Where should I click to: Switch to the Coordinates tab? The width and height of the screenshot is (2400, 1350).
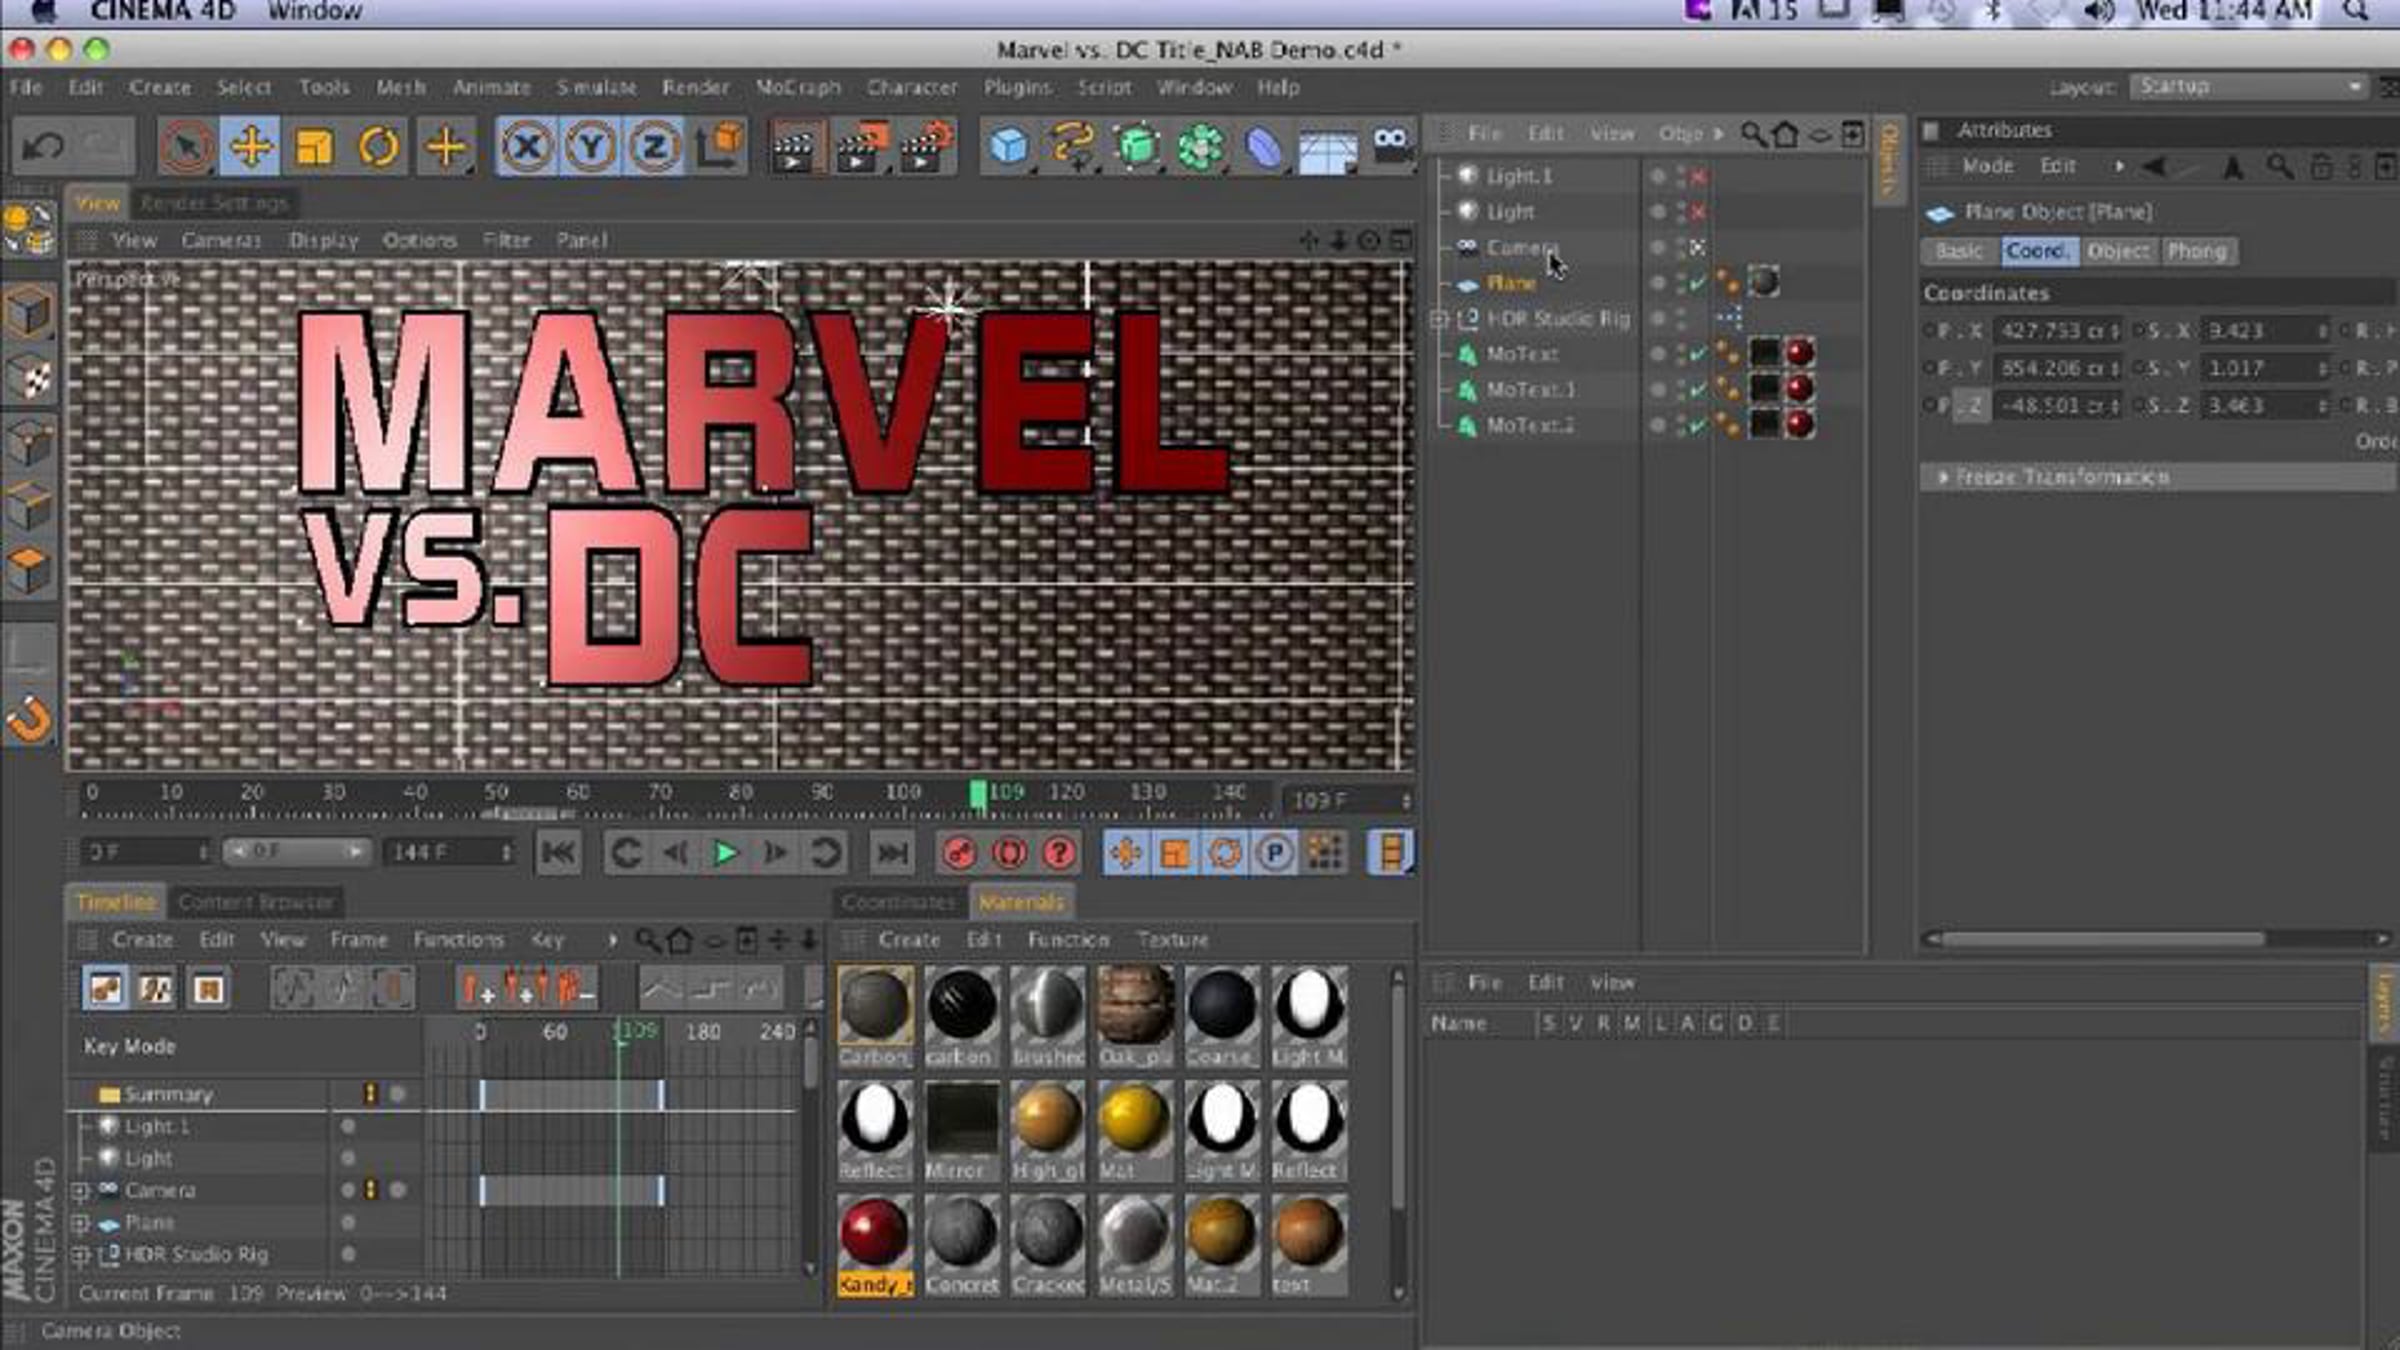pyautogui.click(x=898, y=902)
